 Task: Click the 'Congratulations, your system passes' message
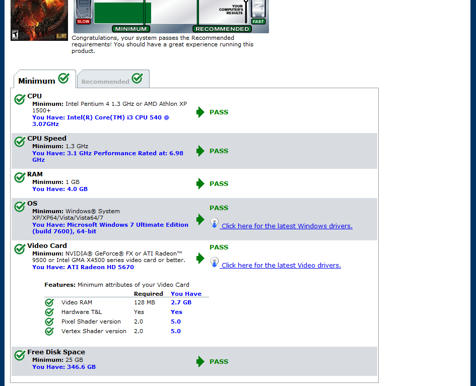coord(162,44)
